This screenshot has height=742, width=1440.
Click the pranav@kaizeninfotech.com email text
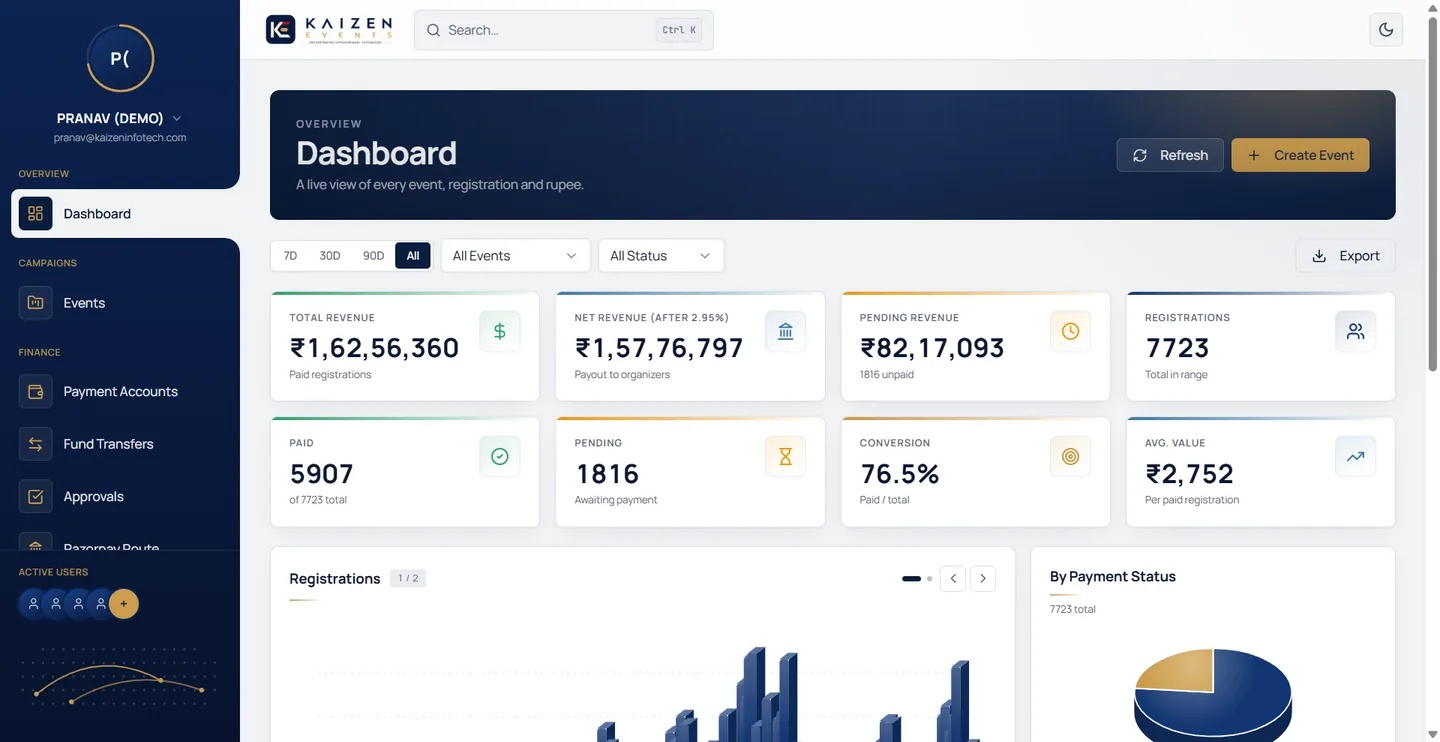pos(120,137)
